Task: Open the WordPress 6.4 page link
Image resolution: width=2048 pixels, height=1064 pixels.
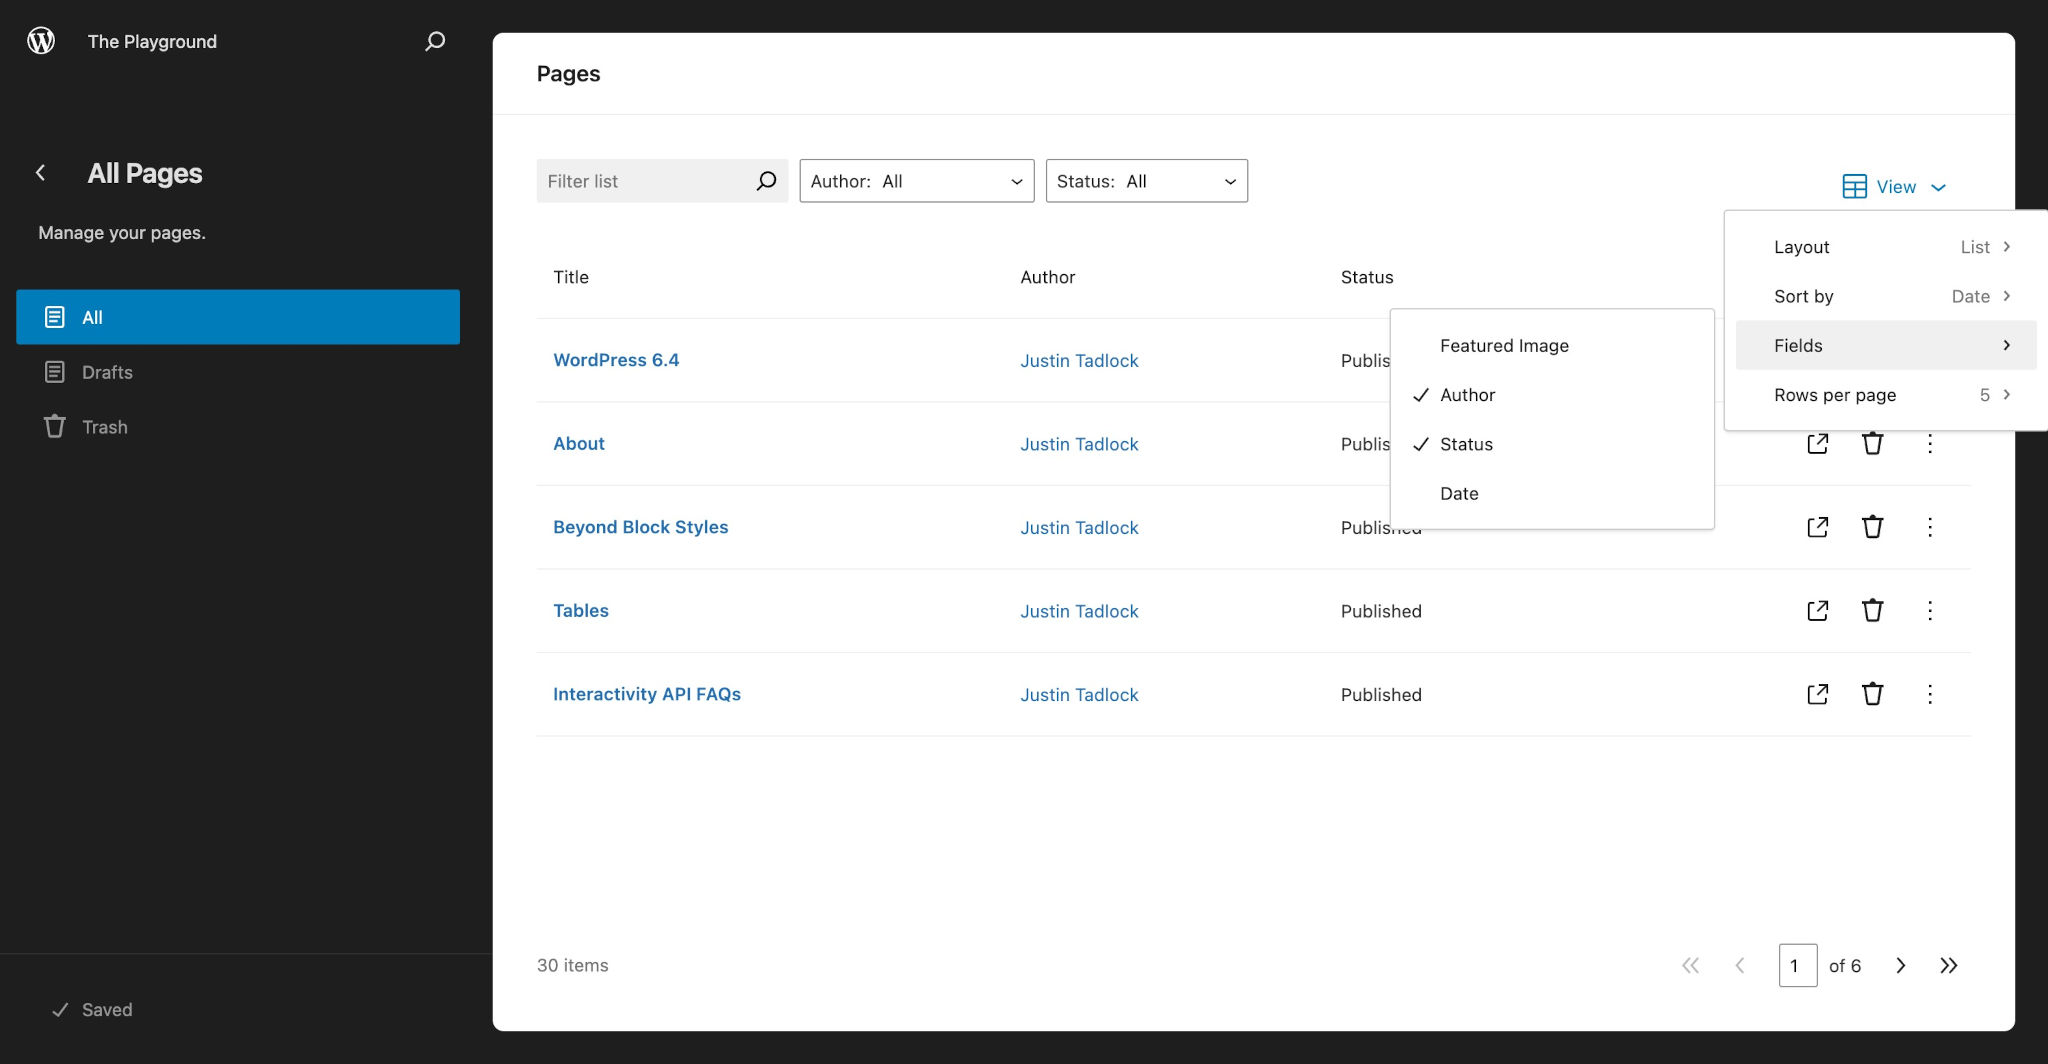Action: (616, 360)
